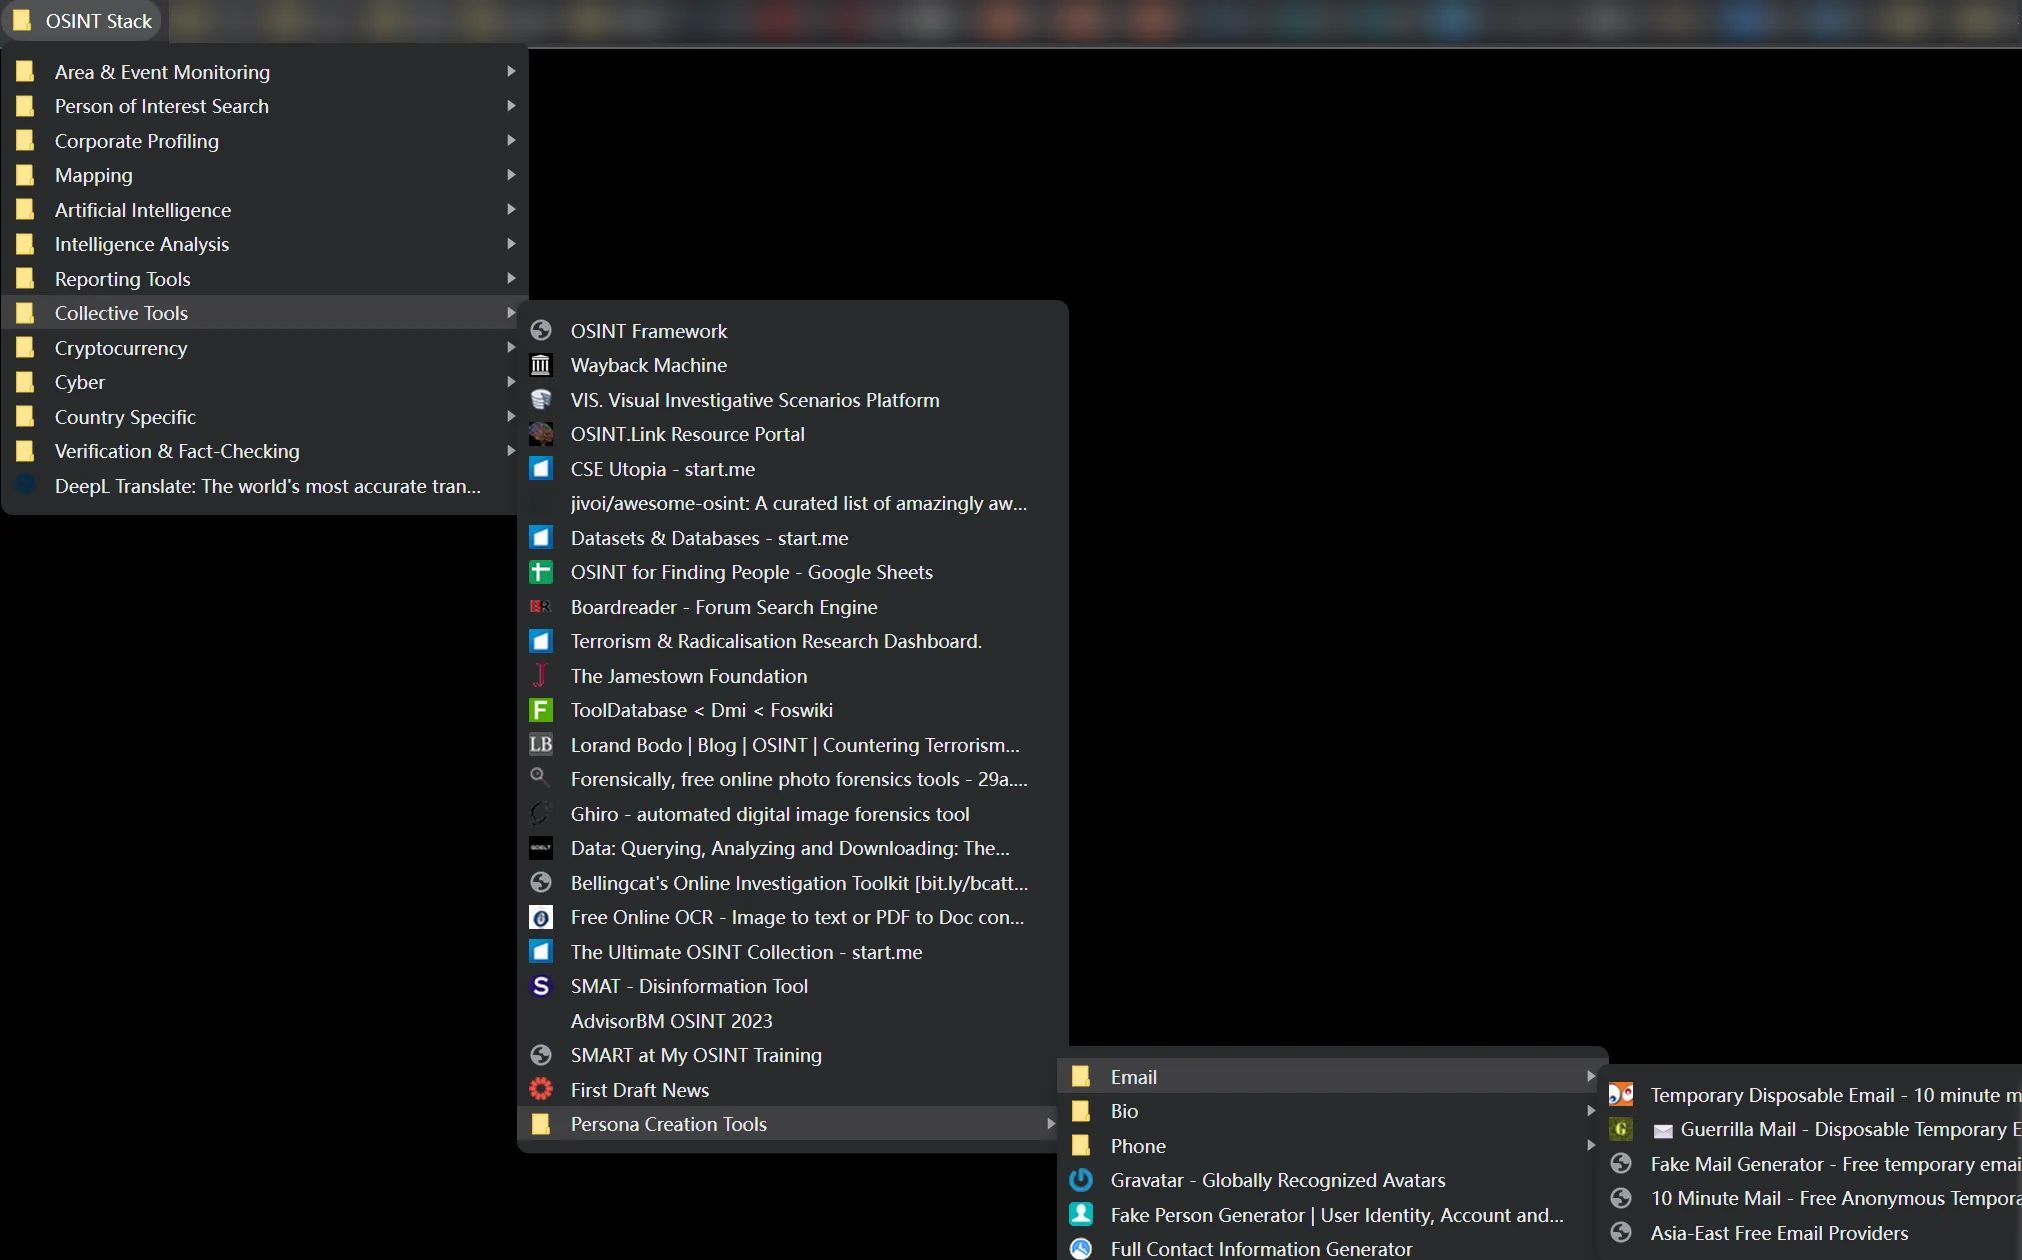Click the OSINT Framework globe icon
The image size is (2022, 1260).
pos(541,330)
